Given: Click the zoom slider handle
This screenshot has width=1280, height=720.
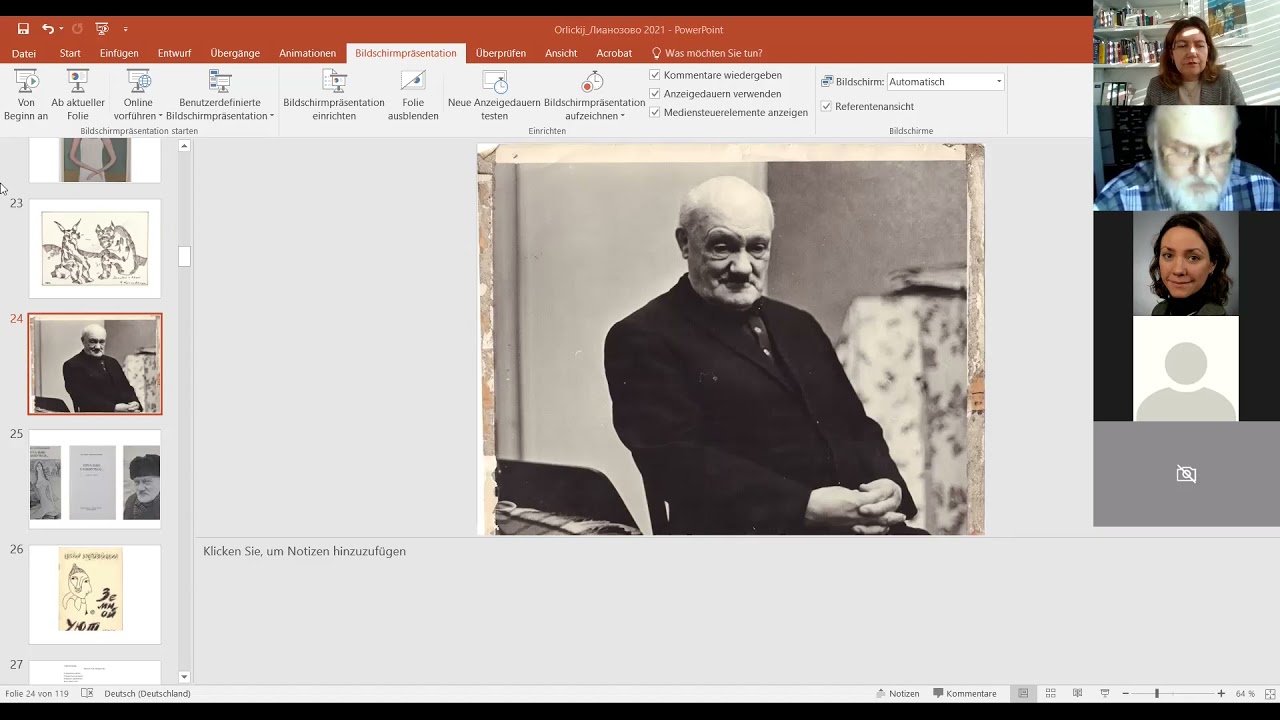Looking at the screenshot, I should click(x=1157, y=693).
